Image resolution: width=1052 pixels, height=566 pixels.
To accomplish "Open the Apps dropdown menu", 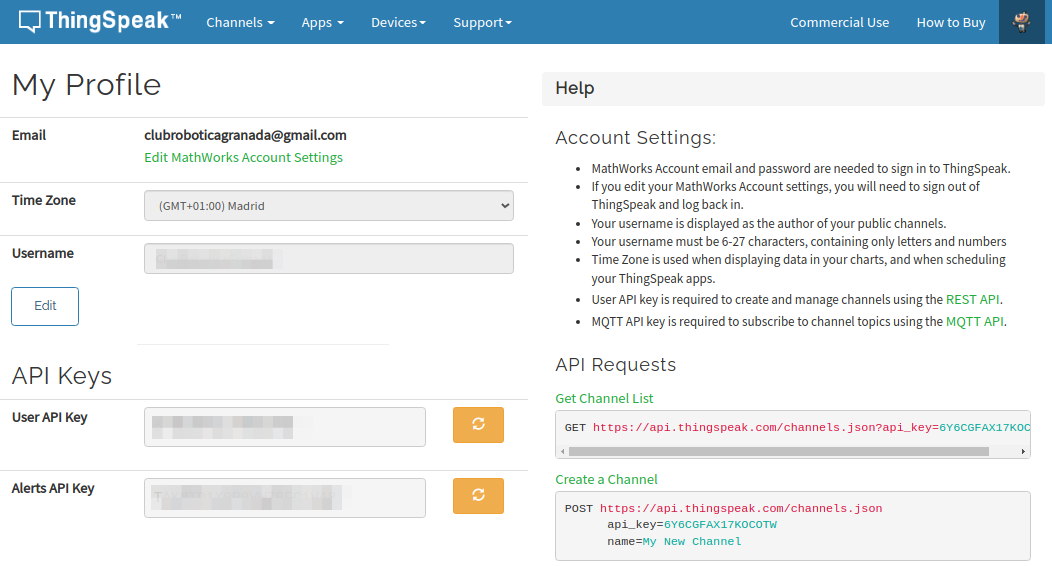I will pyautogui.click(x=322, y=22).
